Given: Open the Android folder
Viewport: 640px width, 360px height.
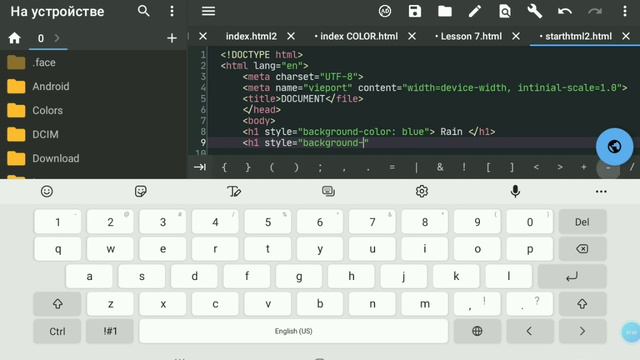Looking at the screenshot, I should 93,87.
